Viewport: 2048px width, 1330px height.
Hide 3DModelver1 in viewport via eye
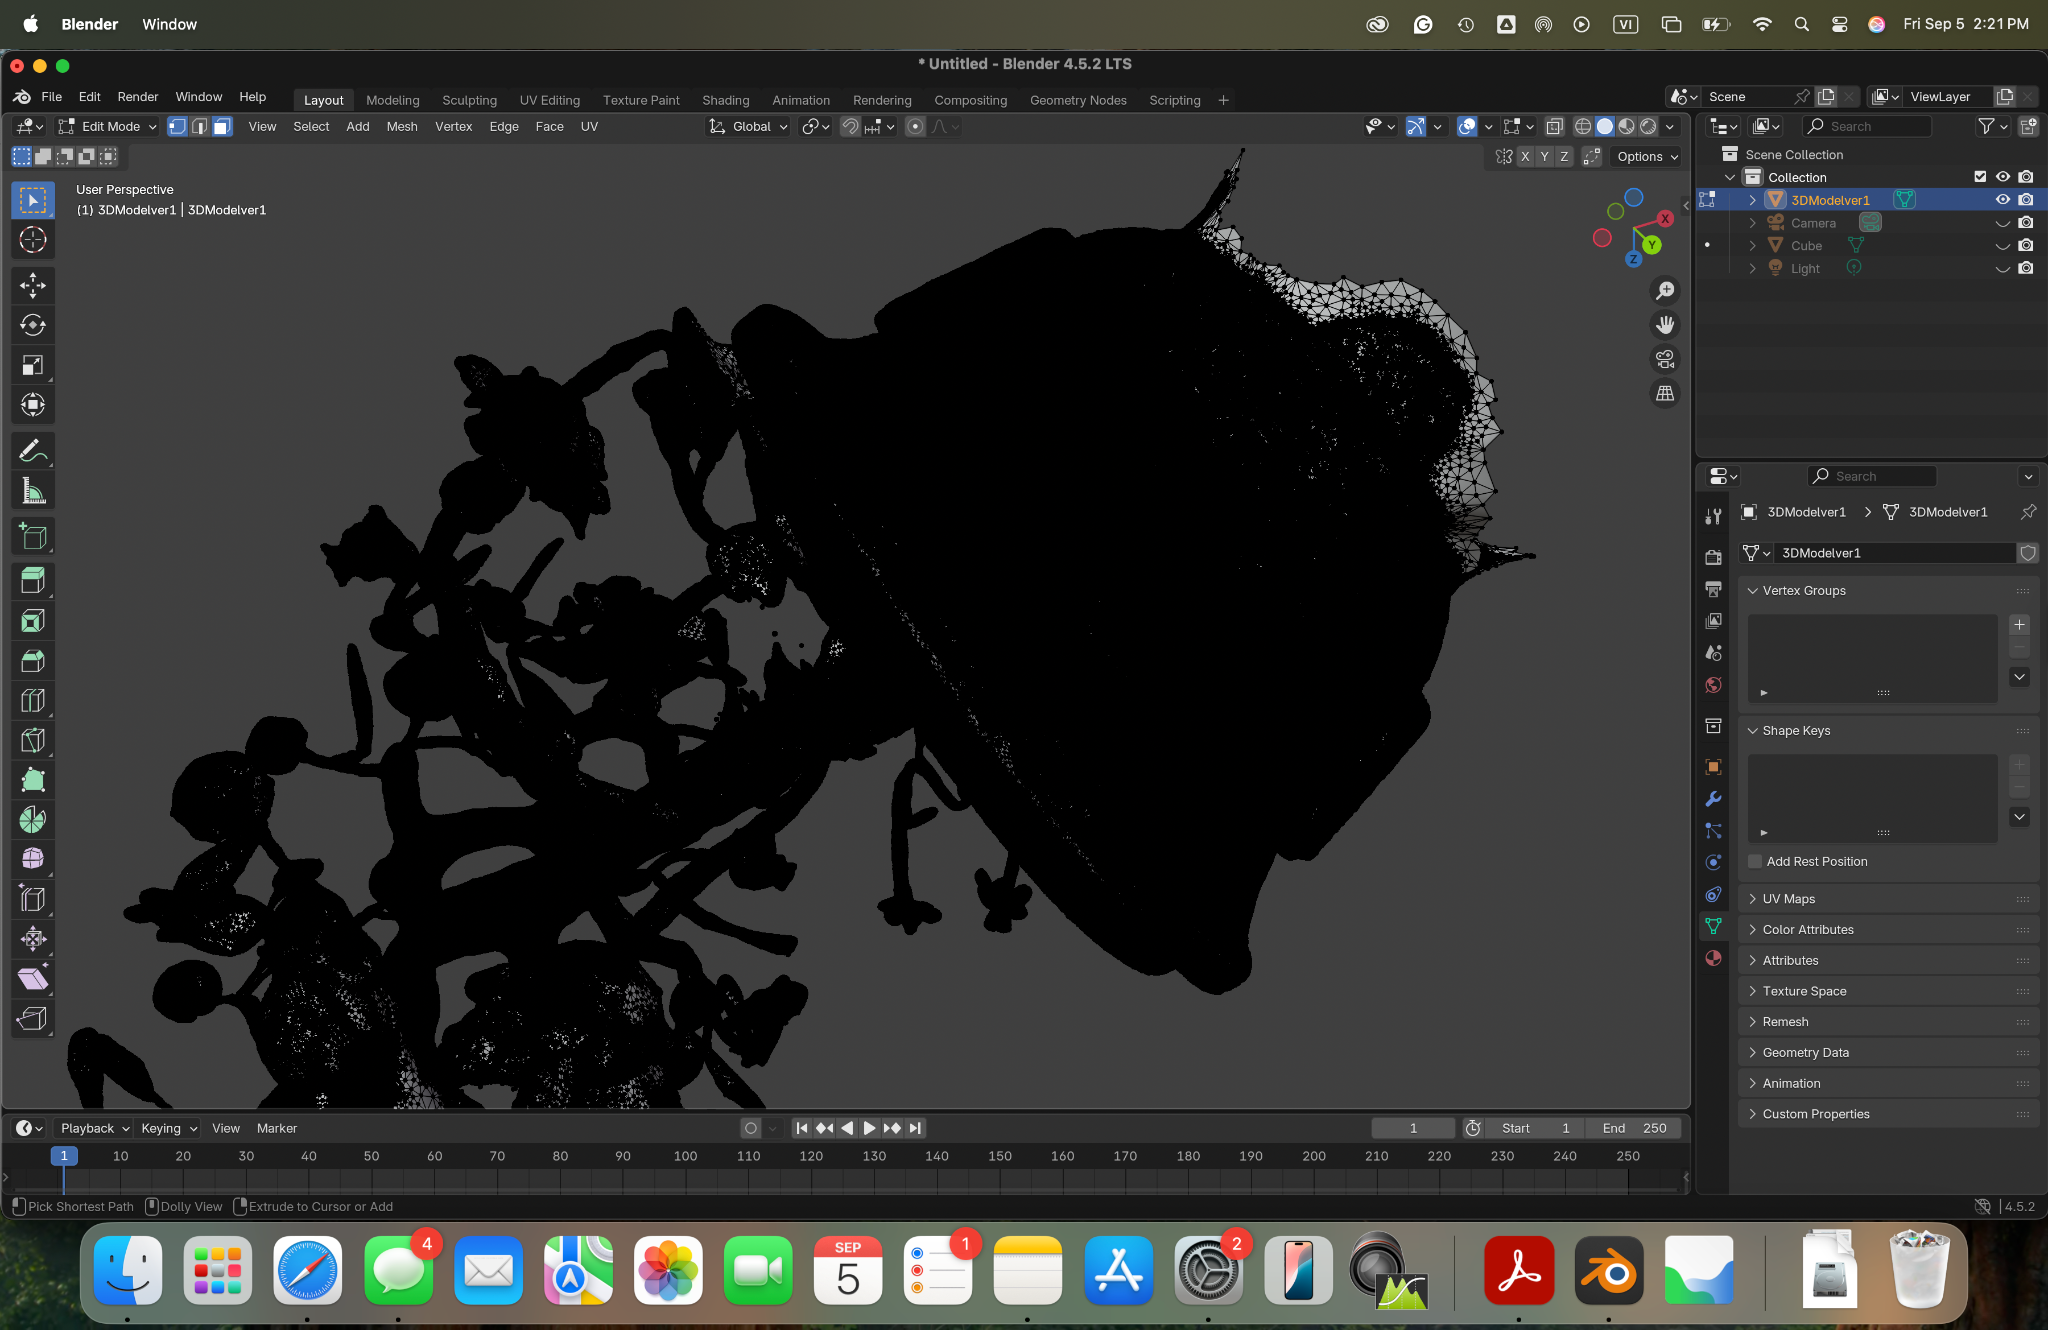(2002, 200)
